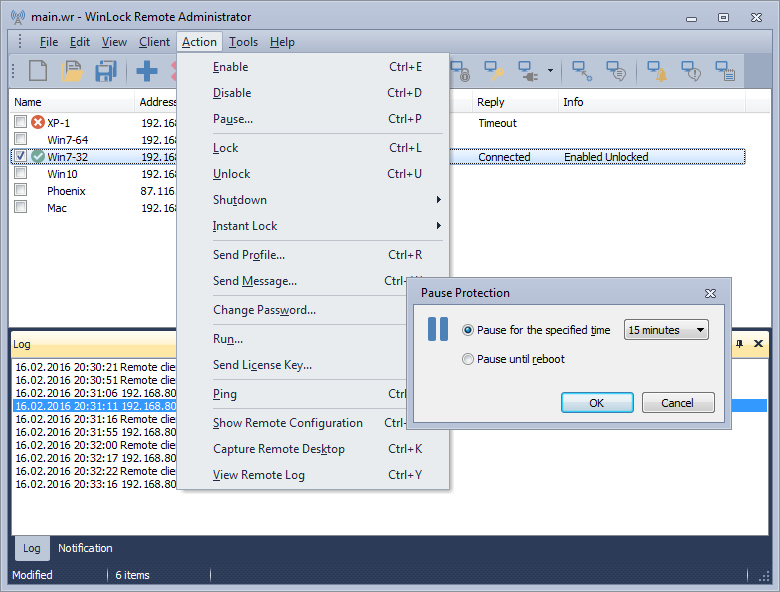Check the XP-1 client checkbox

point(20,121)
